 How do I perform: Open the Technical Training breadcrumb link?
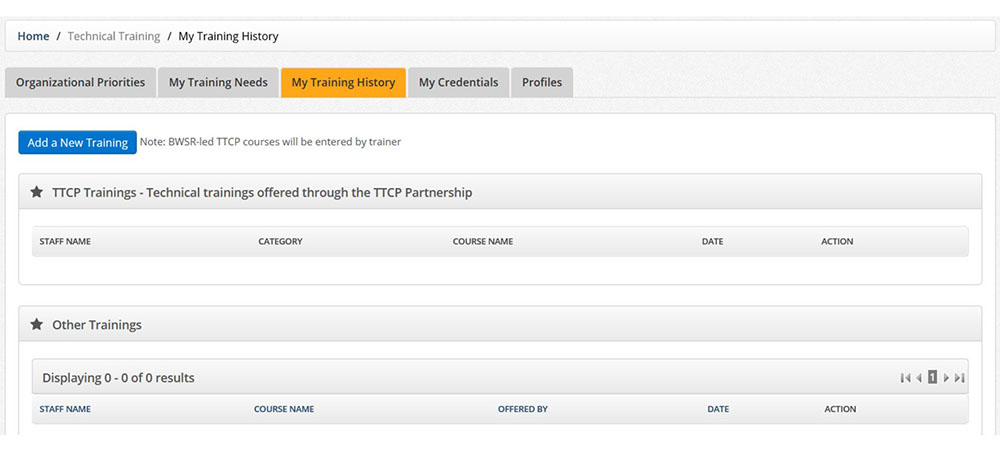point(114,36)
